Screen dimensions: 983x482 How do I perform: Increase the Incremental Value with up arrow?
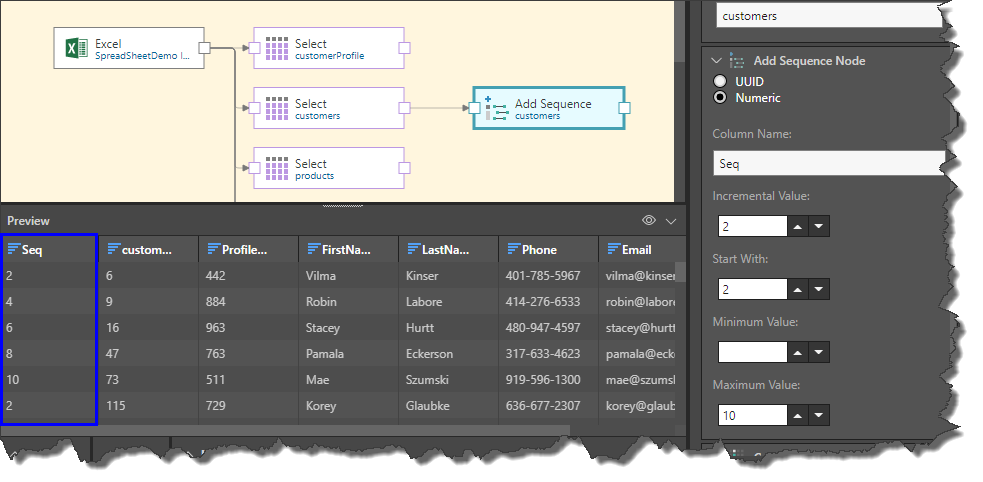pos(798,227)
